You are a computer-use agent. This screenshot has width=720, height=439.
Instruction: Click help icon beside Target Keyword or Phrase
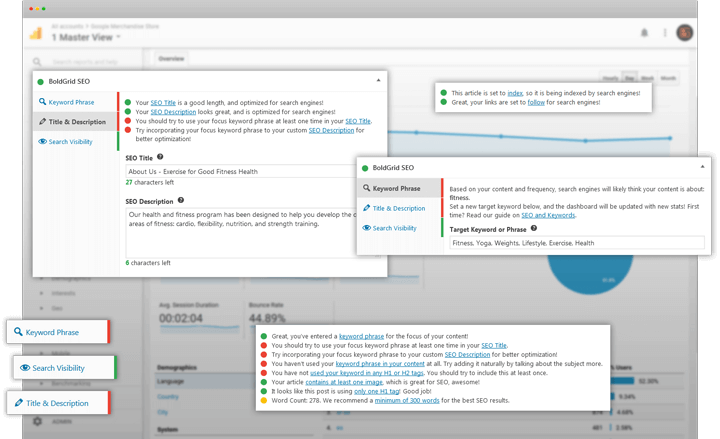534,228
